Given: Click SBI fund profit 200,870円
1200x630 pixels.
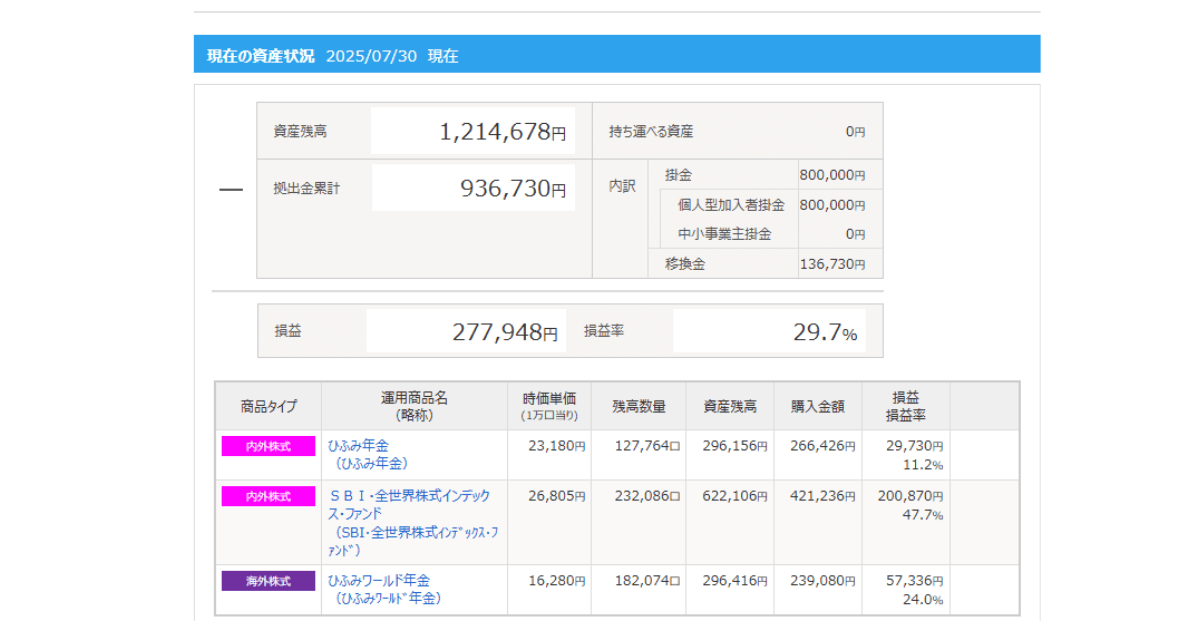Looking at the screenshot, I should coord(910,496).
